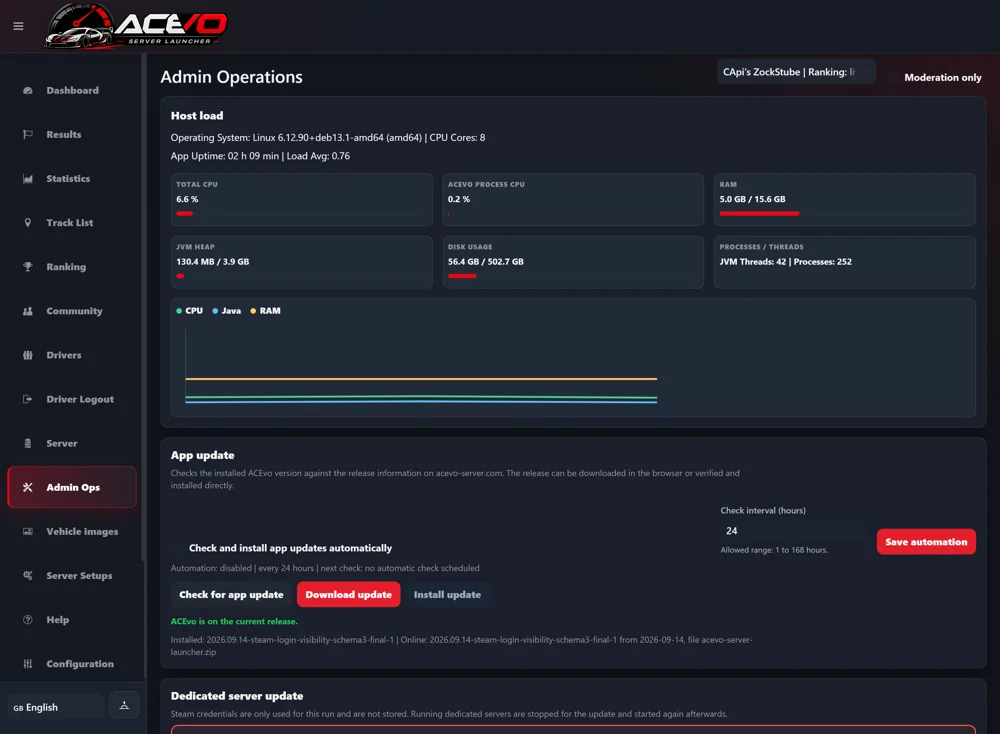
Task: Toggle the CPU legend series
Action: pos(189,311)
